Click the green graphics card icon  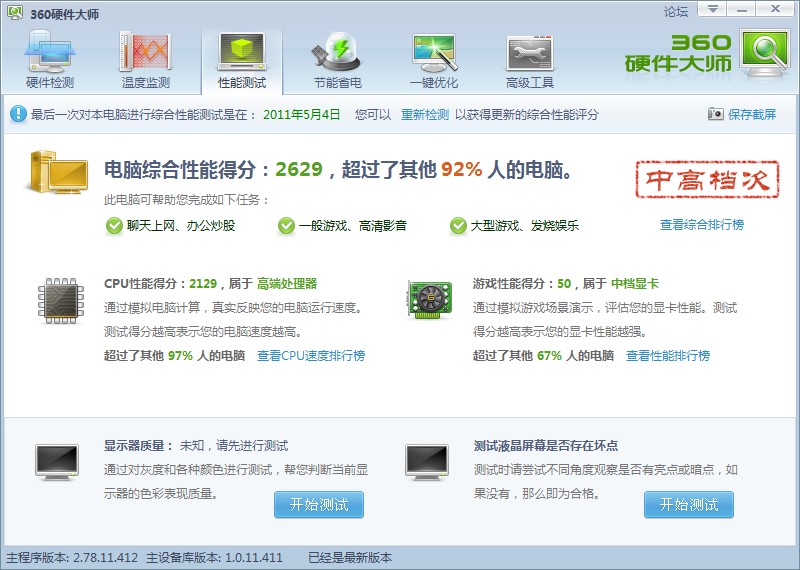pos(430,300)
